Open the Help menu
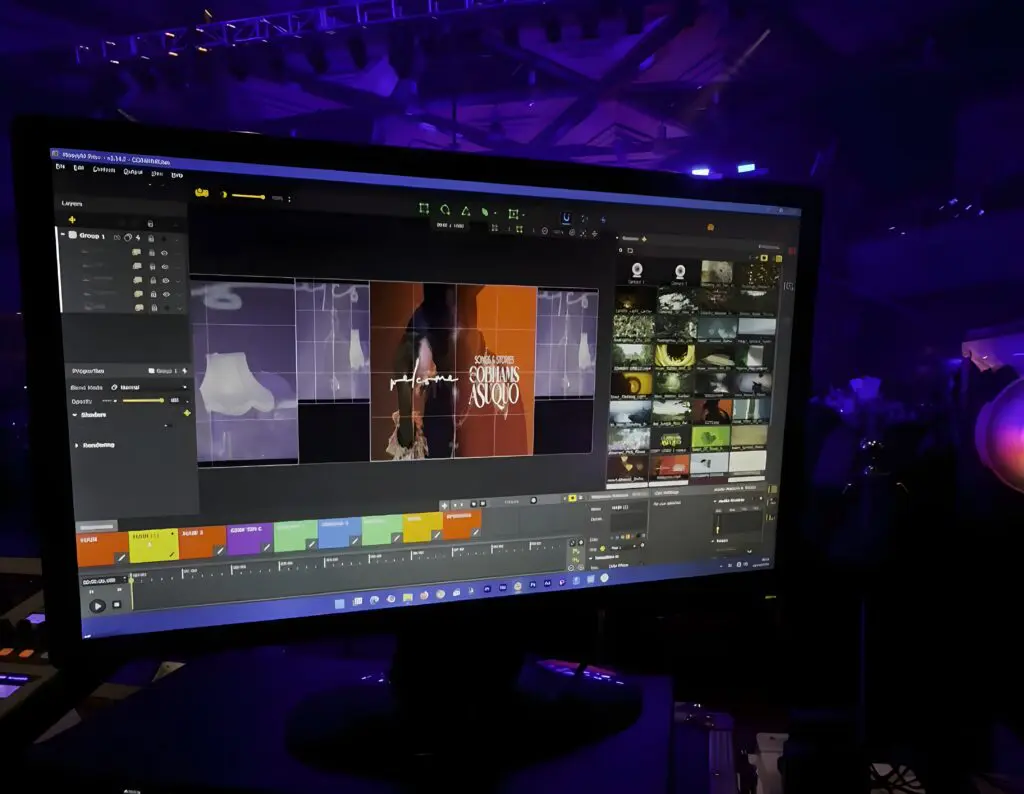1024x794 pixels. [x=177, y=175]
